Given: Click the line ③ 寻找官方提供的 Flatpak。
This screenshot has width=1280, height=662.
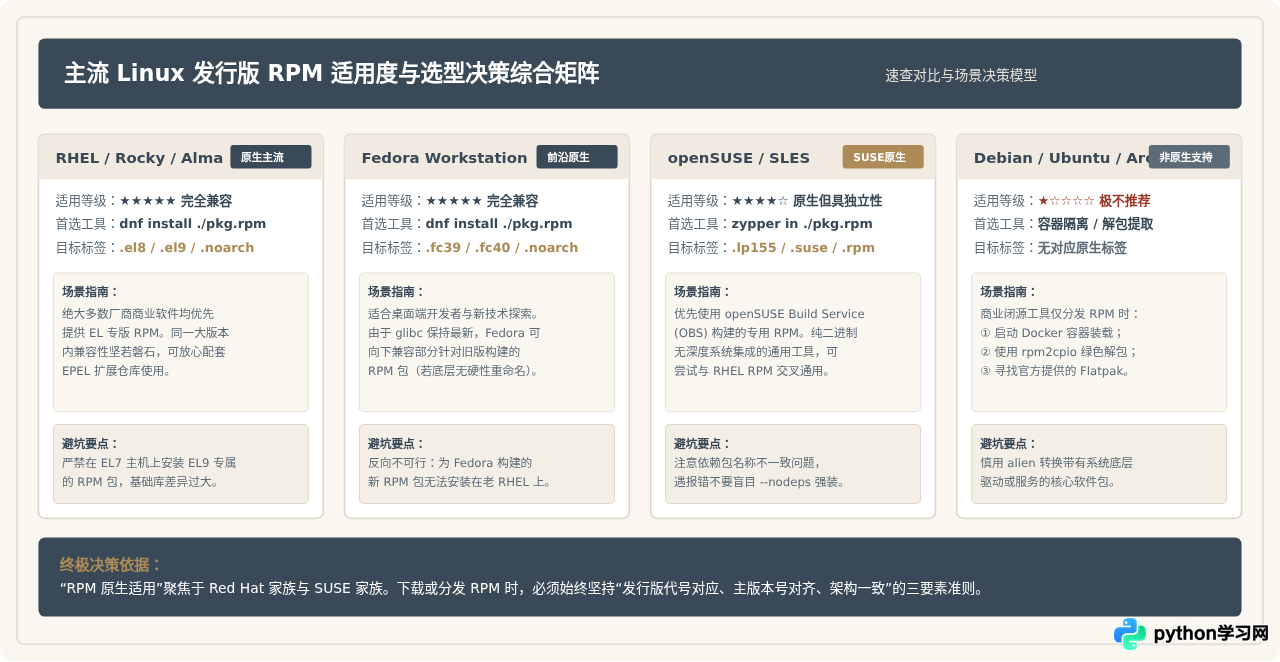Looking at the screenshot, I should tap(1055, 371).
